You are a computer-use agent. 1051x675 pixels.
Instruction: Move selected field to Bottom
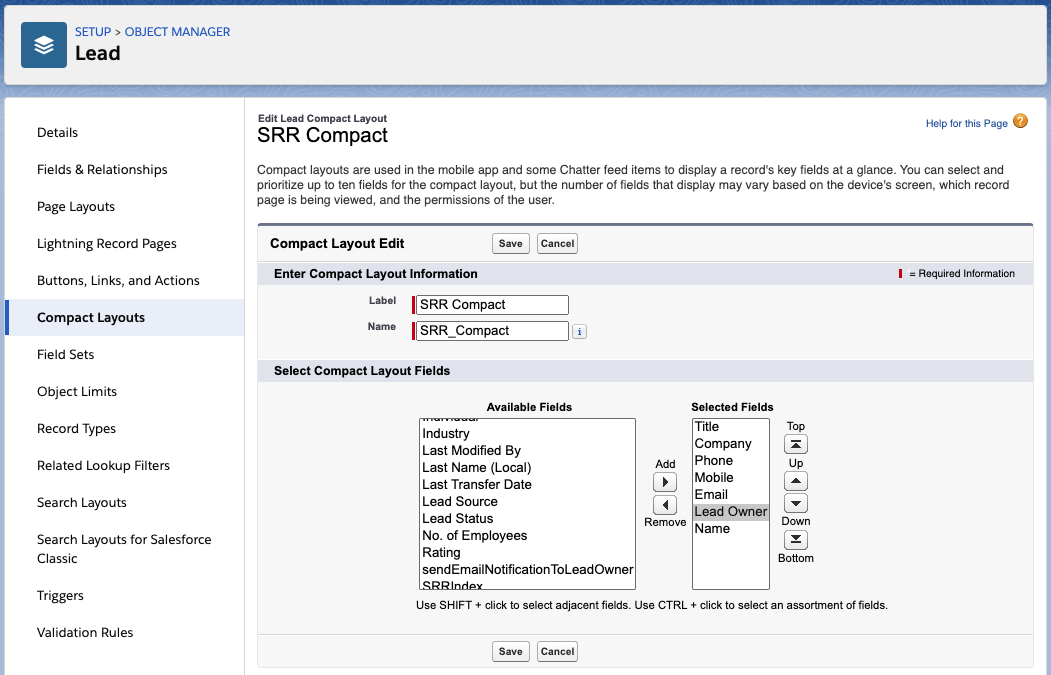coord(796,540)
